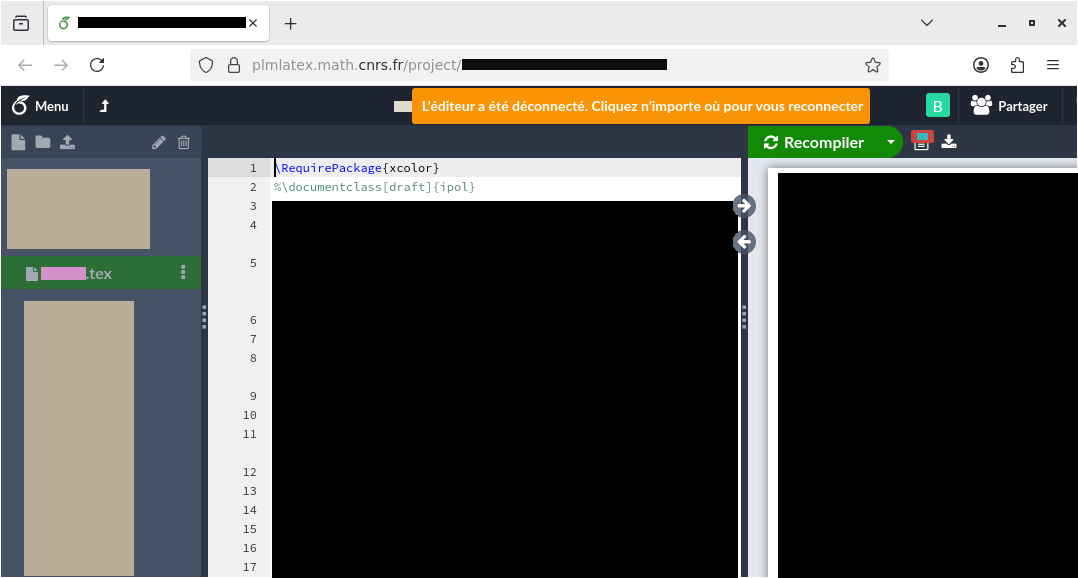1078x578 pixels.
Task: Click the go to code location arrow
Action: (x=744, y=242)
